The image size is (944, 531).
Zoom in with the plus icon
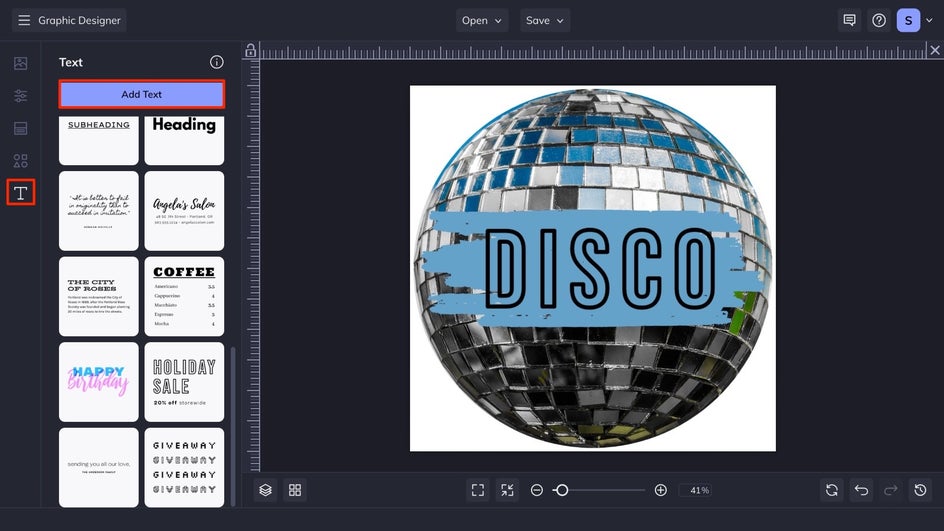click(x=660, y=490)
